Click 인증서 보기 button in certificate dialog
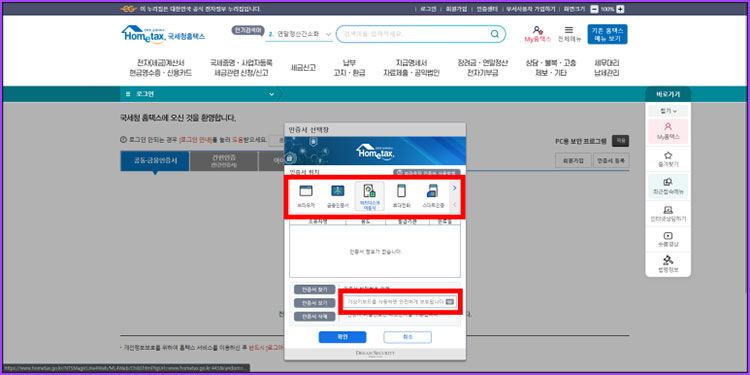This screenshot has height=375, width=750. 314,303
